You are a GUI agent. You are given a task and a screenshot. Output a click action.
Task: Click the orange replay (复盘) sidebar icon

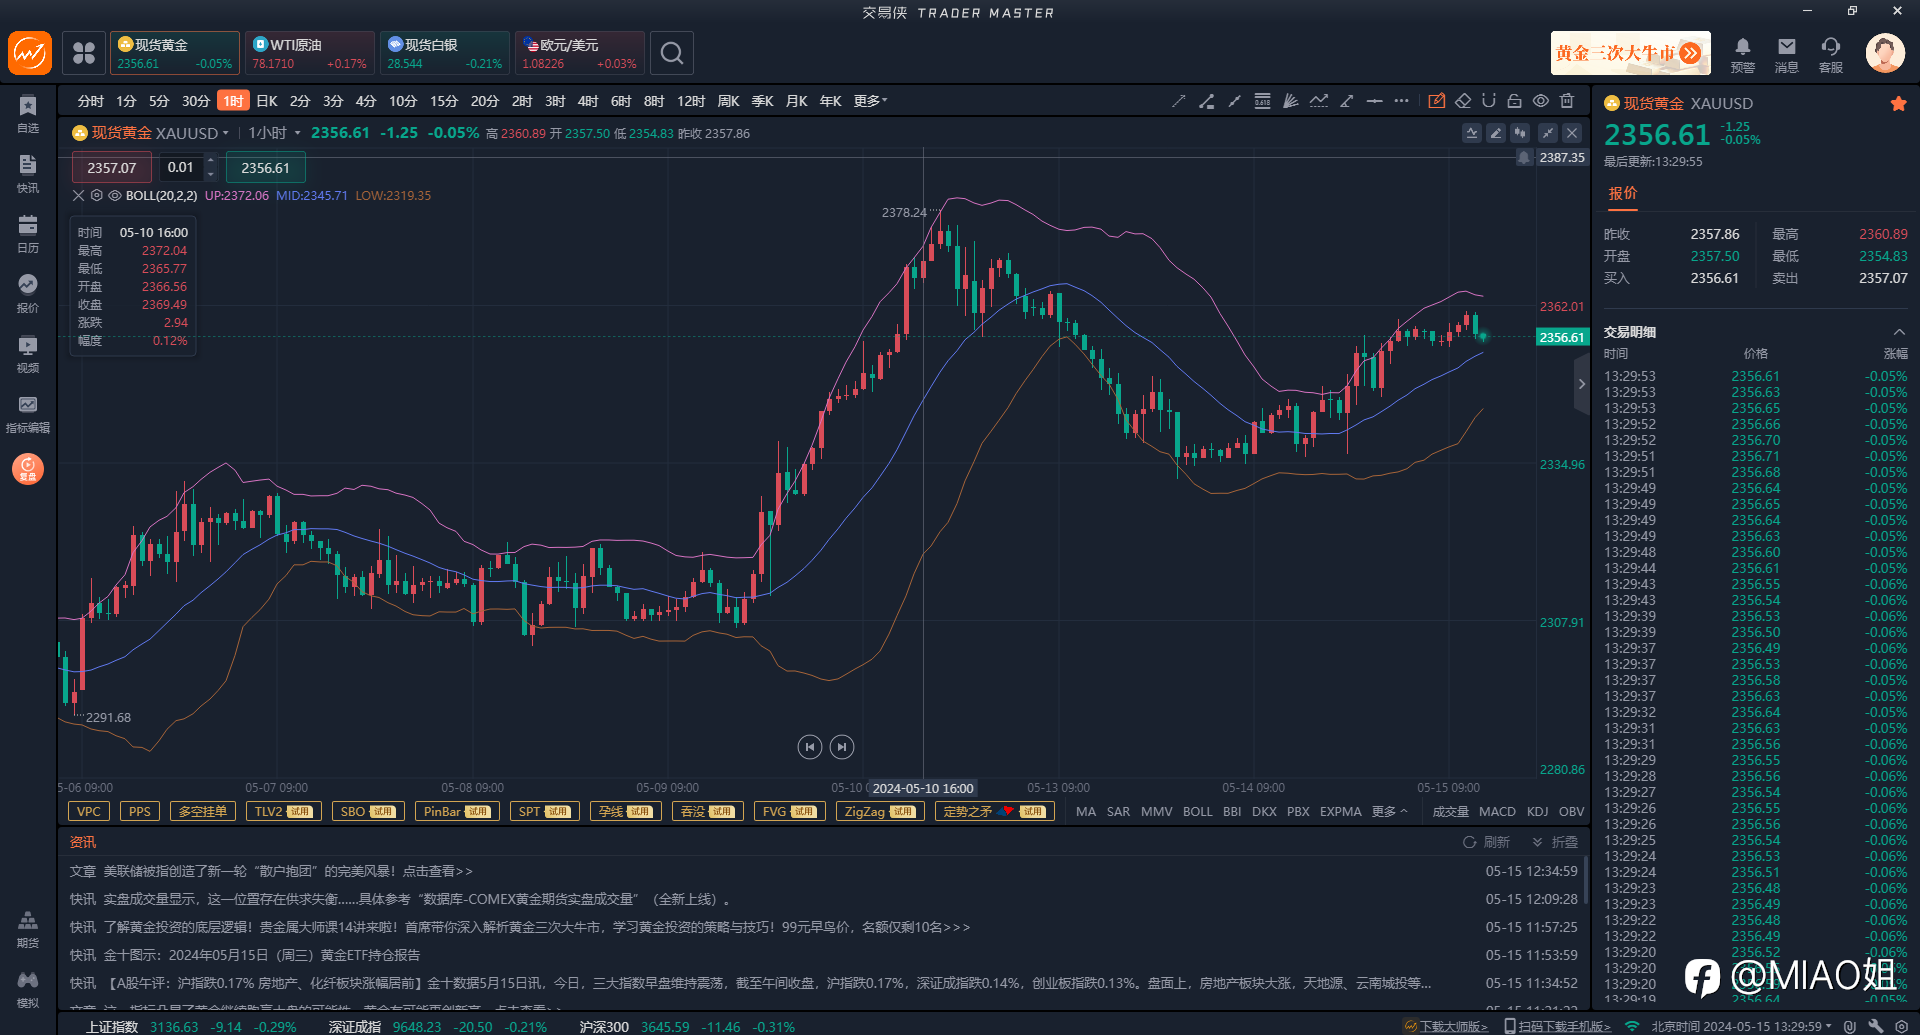(28, 468)
